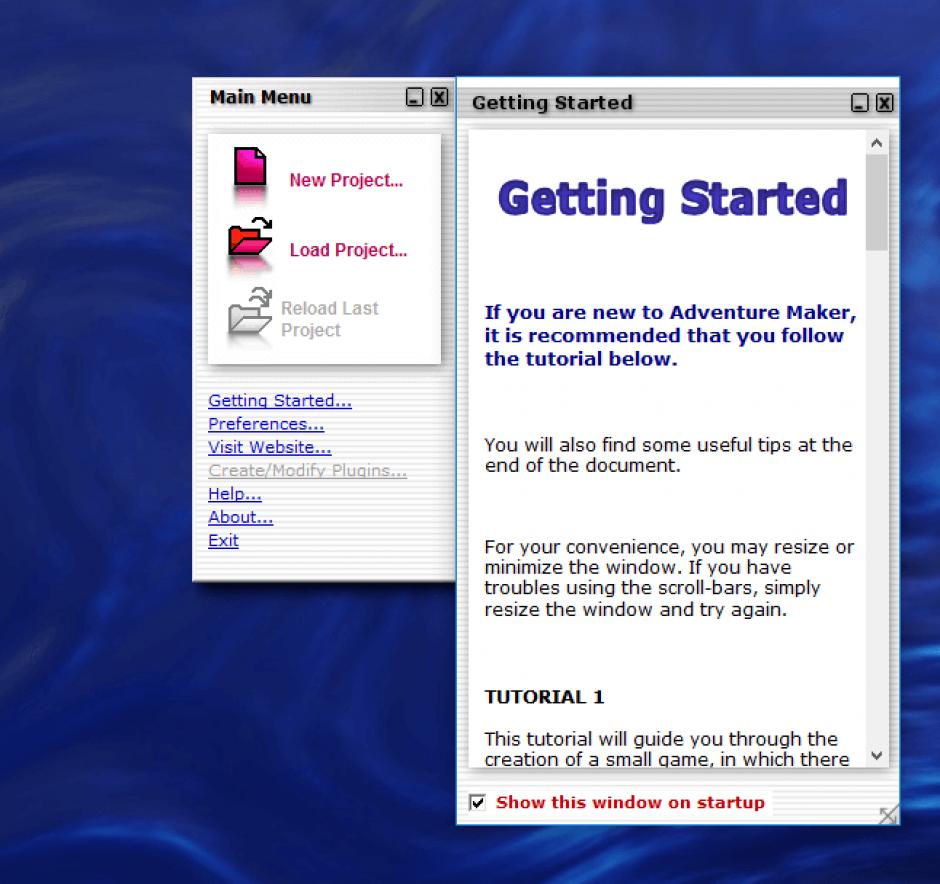This screenshot has height=884, width=940.
Task: Open Load Project... label in Main Menu
Action: (348, 250)
